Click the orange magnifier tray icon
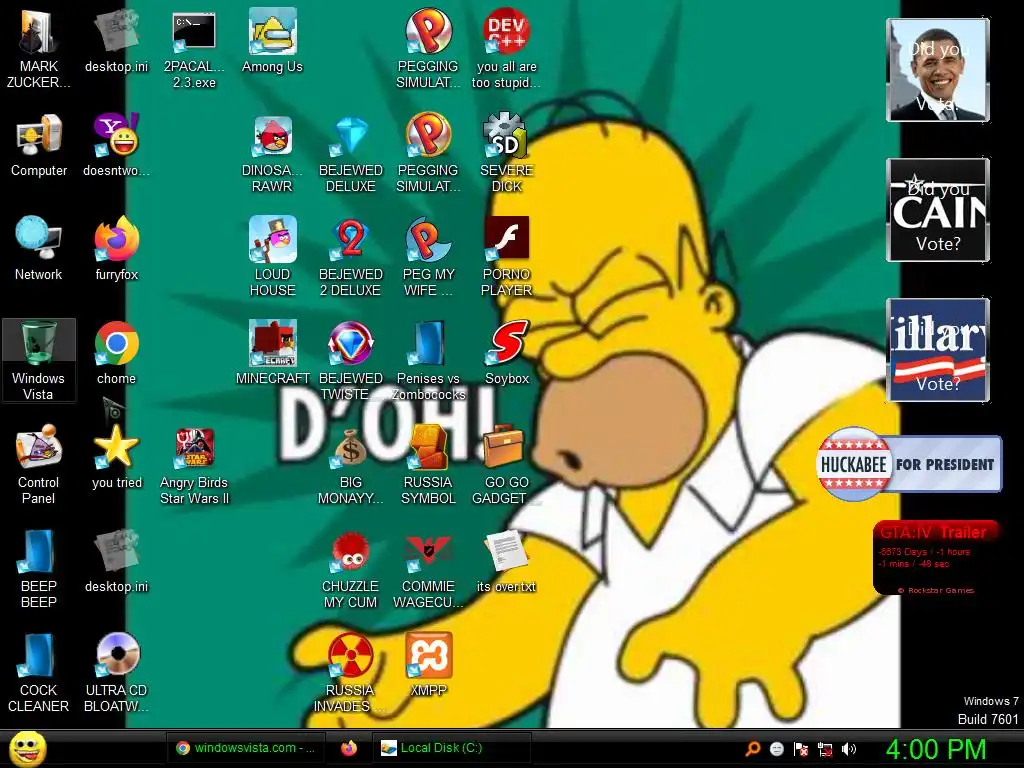Image resolution: width=1024 pixels, height=768 pixels. pyautogui.click(x=753, y=749)
